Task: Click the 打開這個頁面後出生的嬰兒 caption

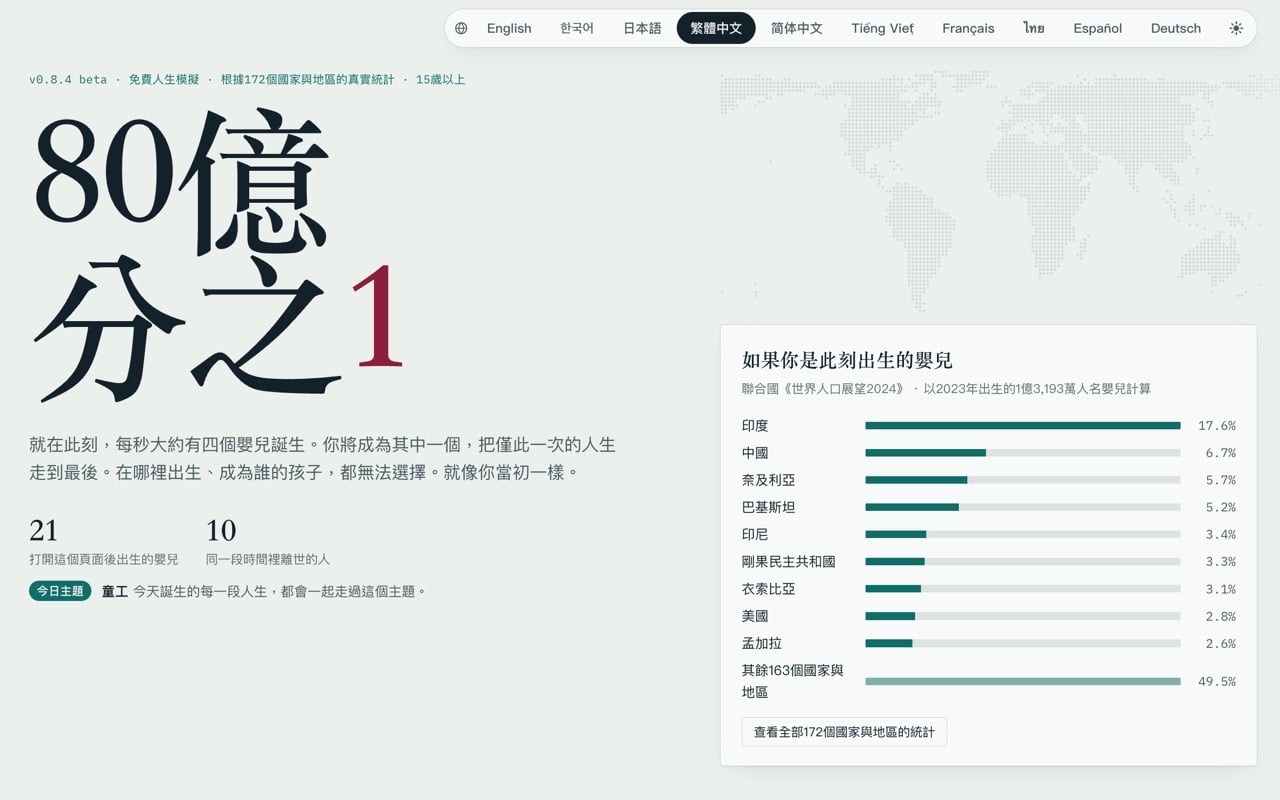Action: (104, 559)
